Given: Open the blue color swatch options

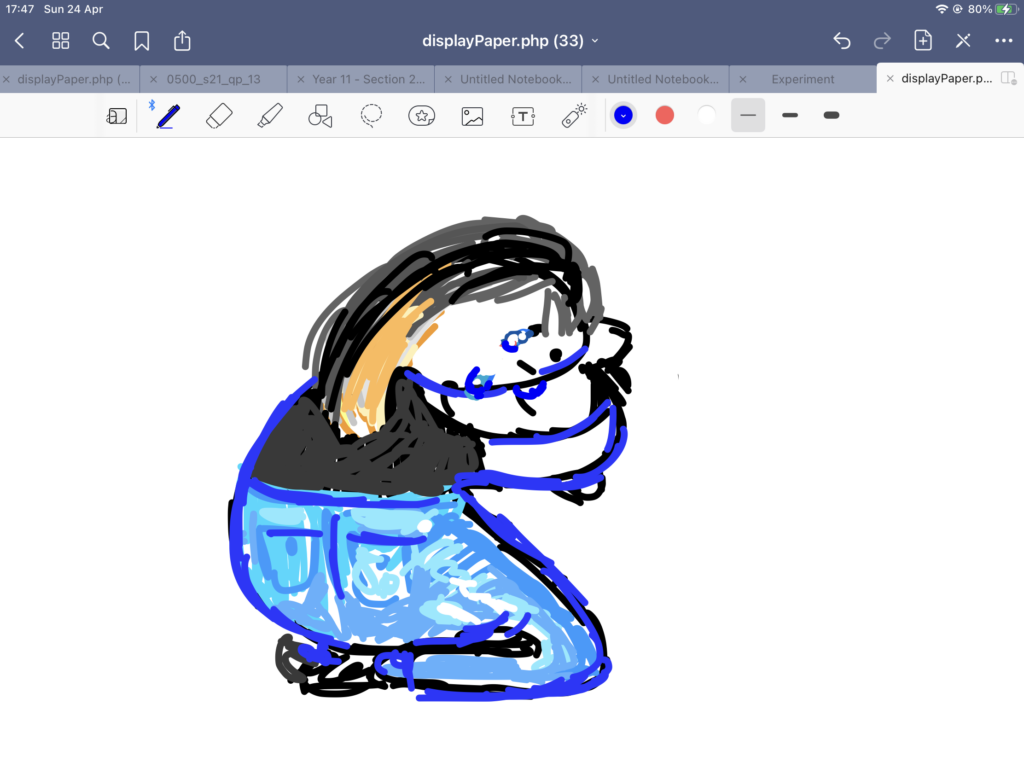Looking at the screenshot, I should (624, 116).
